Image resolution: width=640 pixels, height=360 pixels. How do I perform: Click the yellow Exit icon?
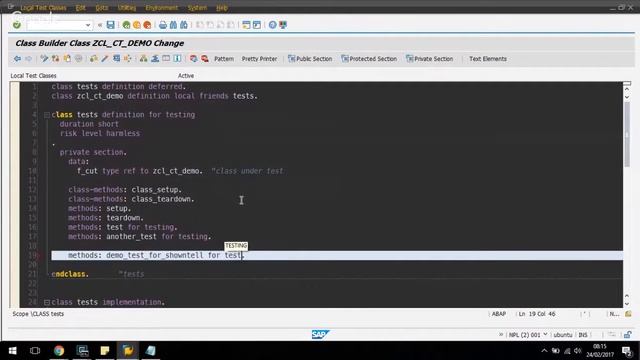137,25
